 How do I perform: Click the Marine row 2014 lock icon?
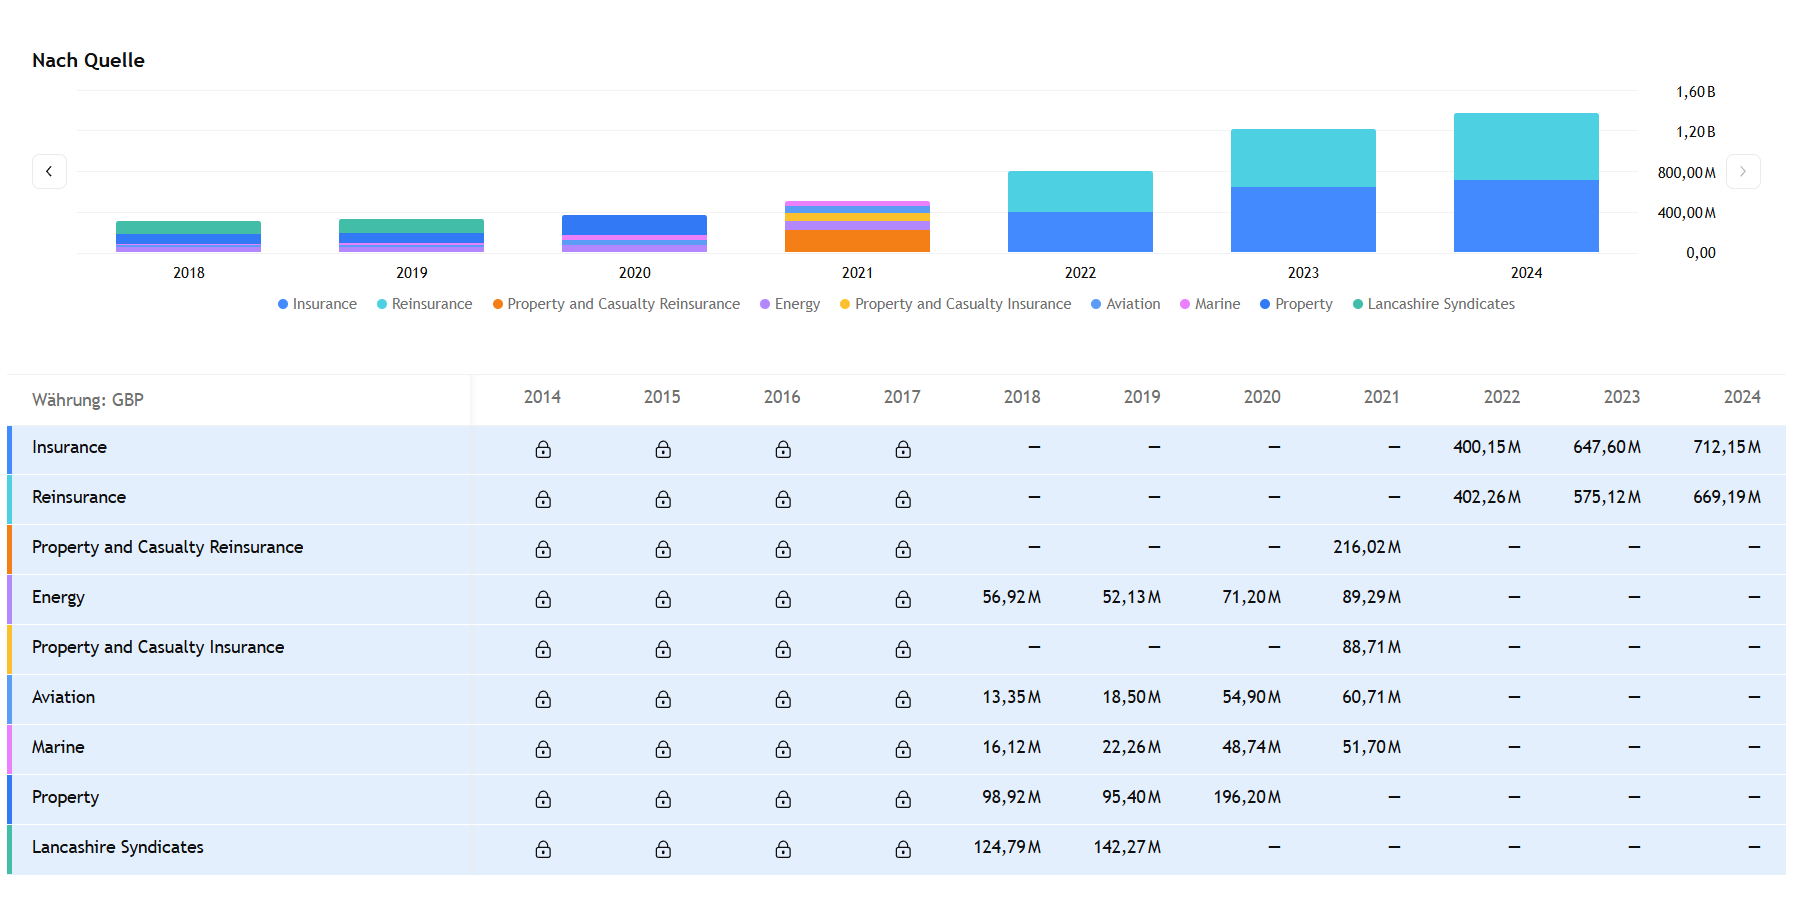pos(543,749)
